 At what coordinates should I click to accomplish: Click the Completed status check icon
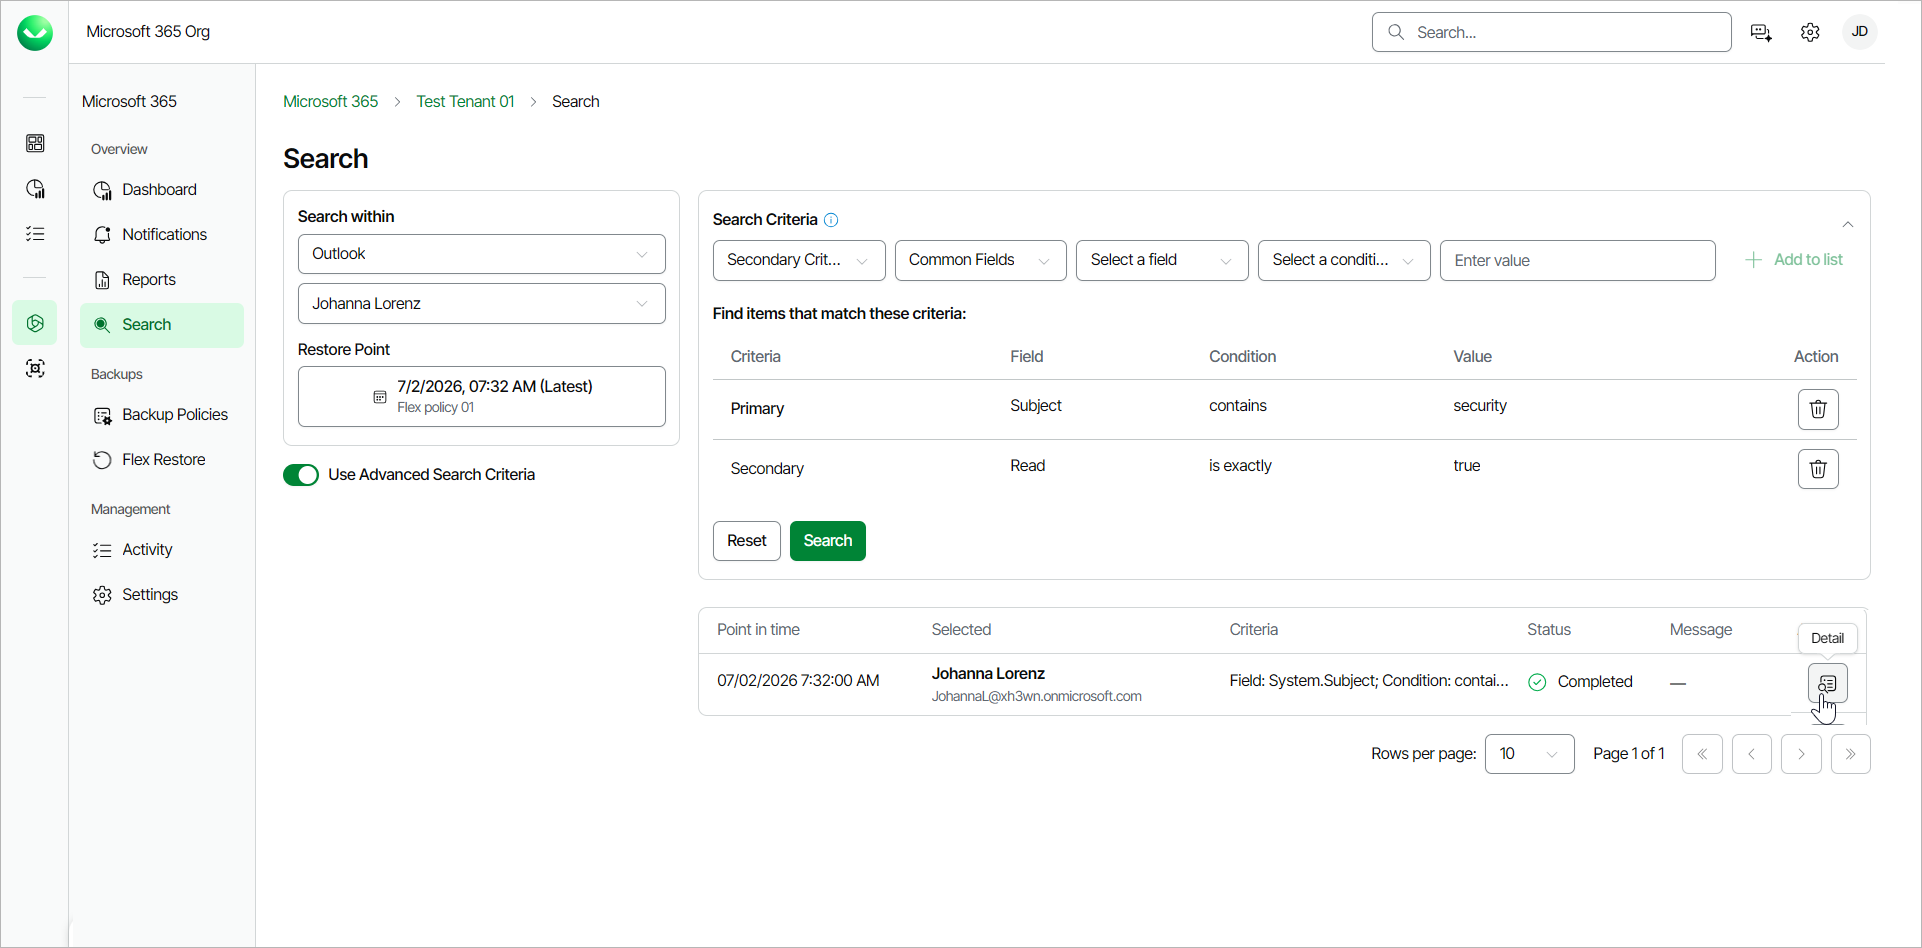tap(1537, 682)
